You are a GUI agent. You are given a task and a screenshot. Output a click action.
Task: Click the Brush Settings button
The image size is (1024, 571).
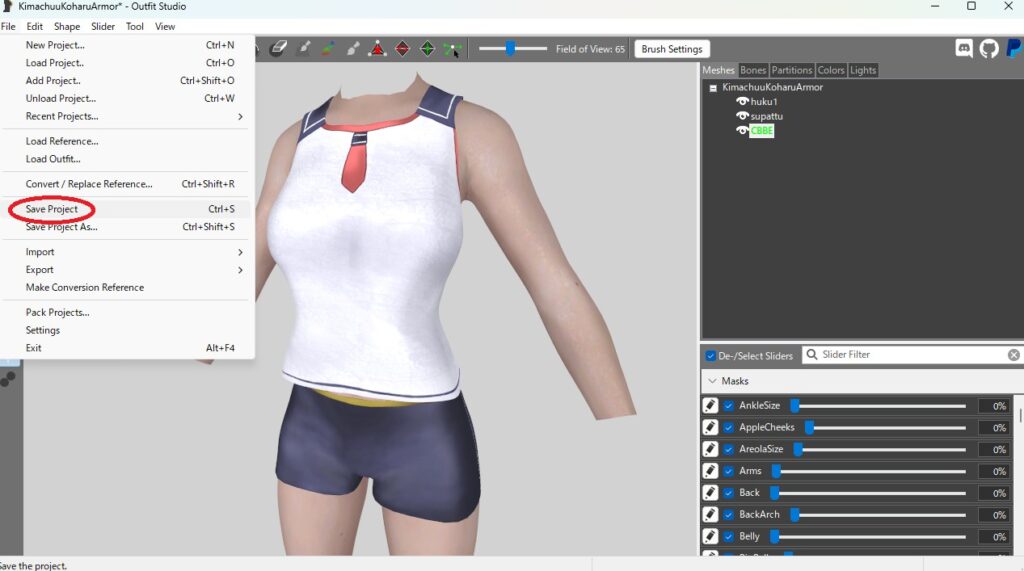click(x=671, y=49)
